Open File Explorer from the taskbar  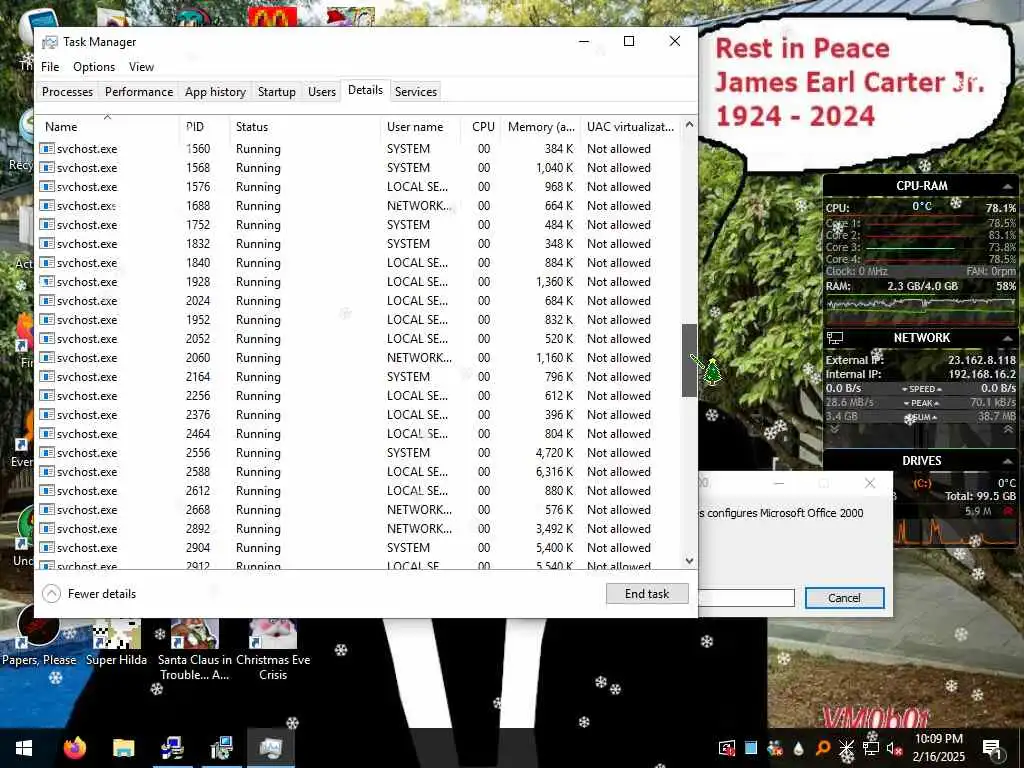(123, 748)
